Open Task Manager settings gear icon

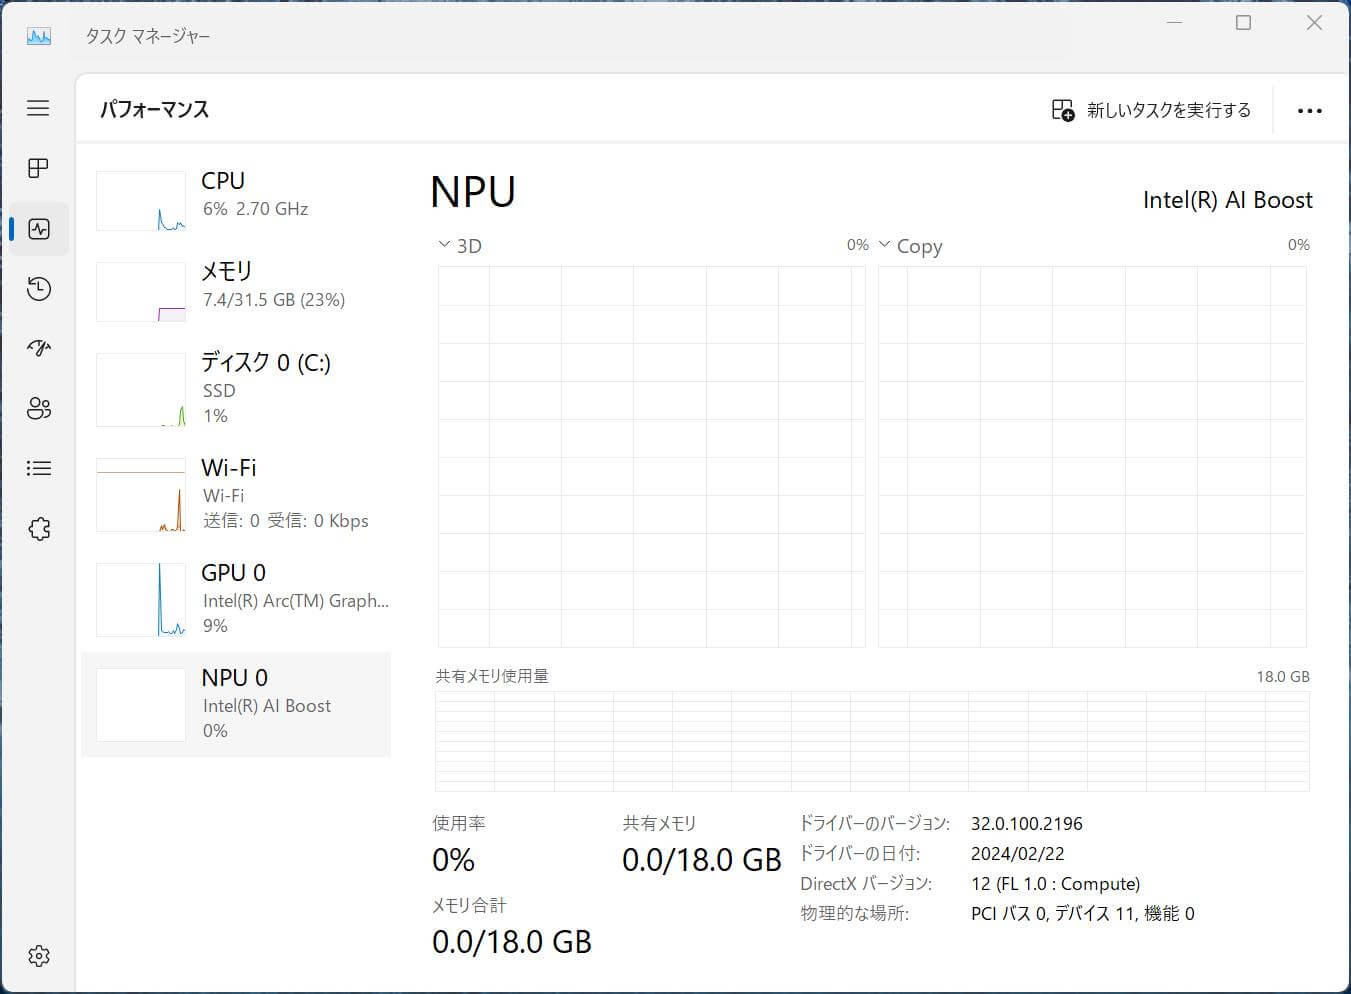[x=39, y=956]
